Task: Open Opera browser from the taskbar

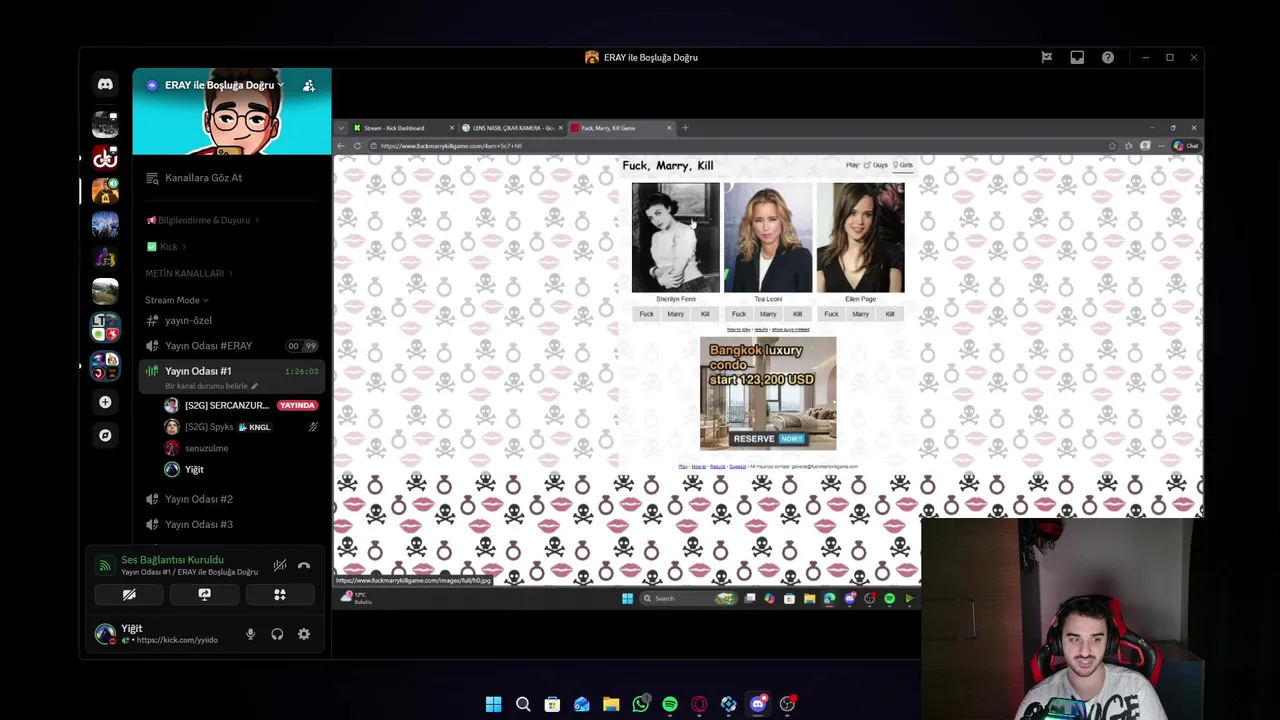Action: [699, 704]
